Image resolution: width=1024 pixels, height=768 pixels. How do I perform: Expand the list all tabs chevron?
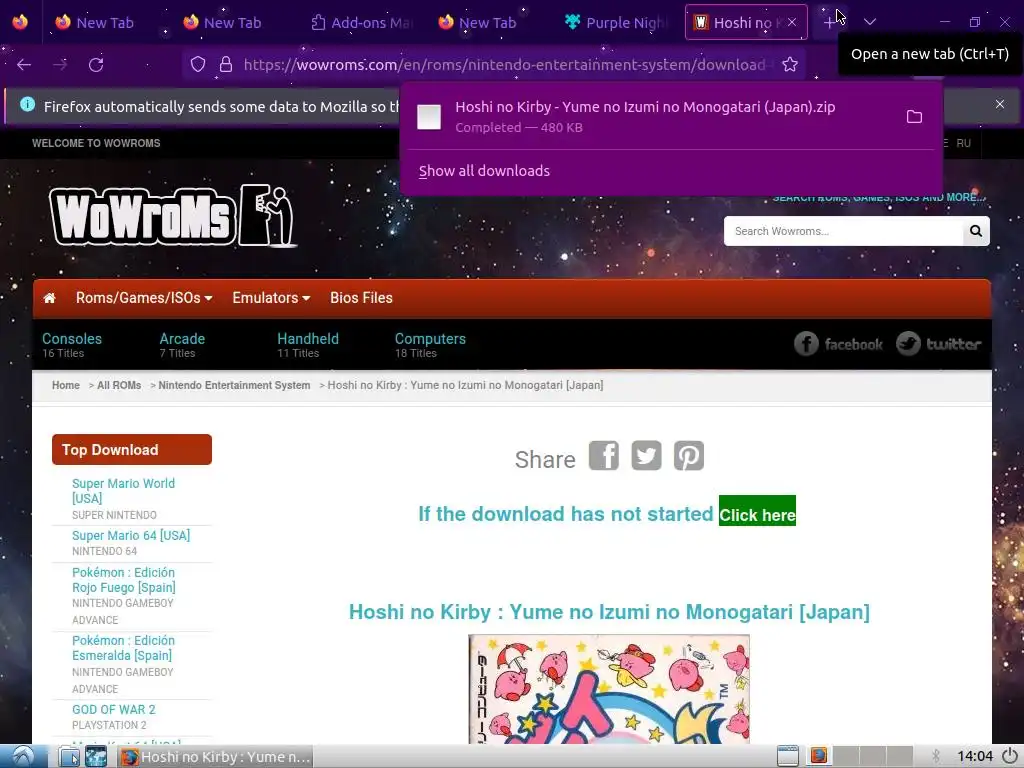click(x=869, y=22)
